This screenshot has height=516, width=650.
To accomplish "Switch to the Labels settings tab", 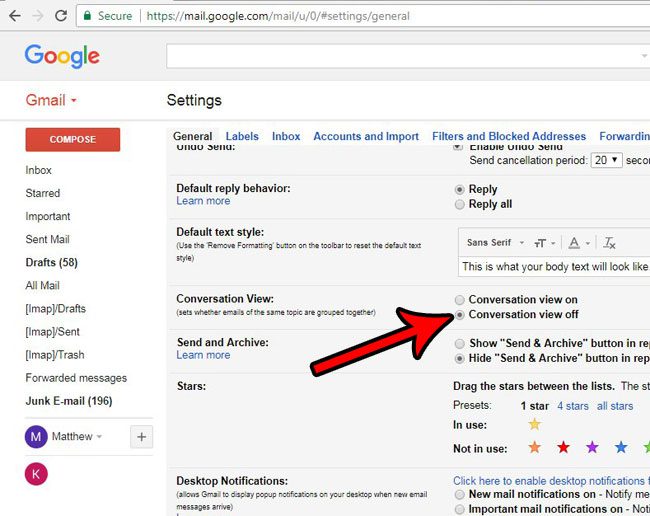I will [242, 137].
